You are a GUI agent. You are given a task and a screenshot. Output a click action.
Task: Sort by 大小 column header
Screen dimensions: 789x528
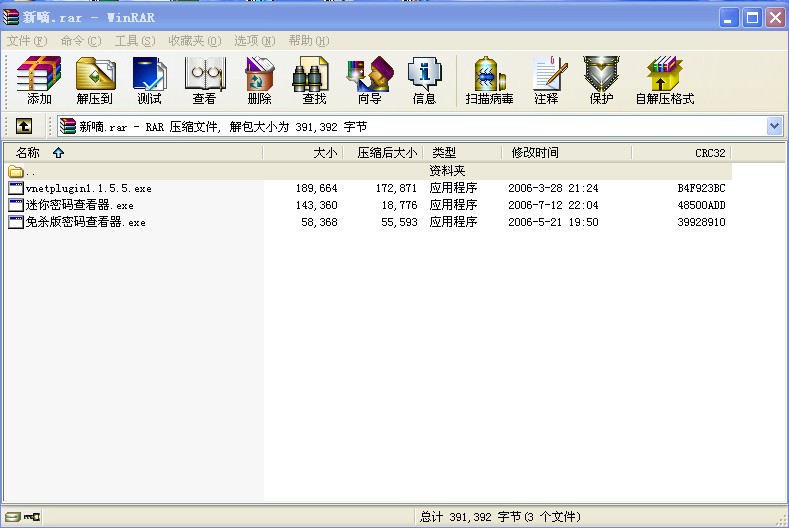(x=303, y=153)
